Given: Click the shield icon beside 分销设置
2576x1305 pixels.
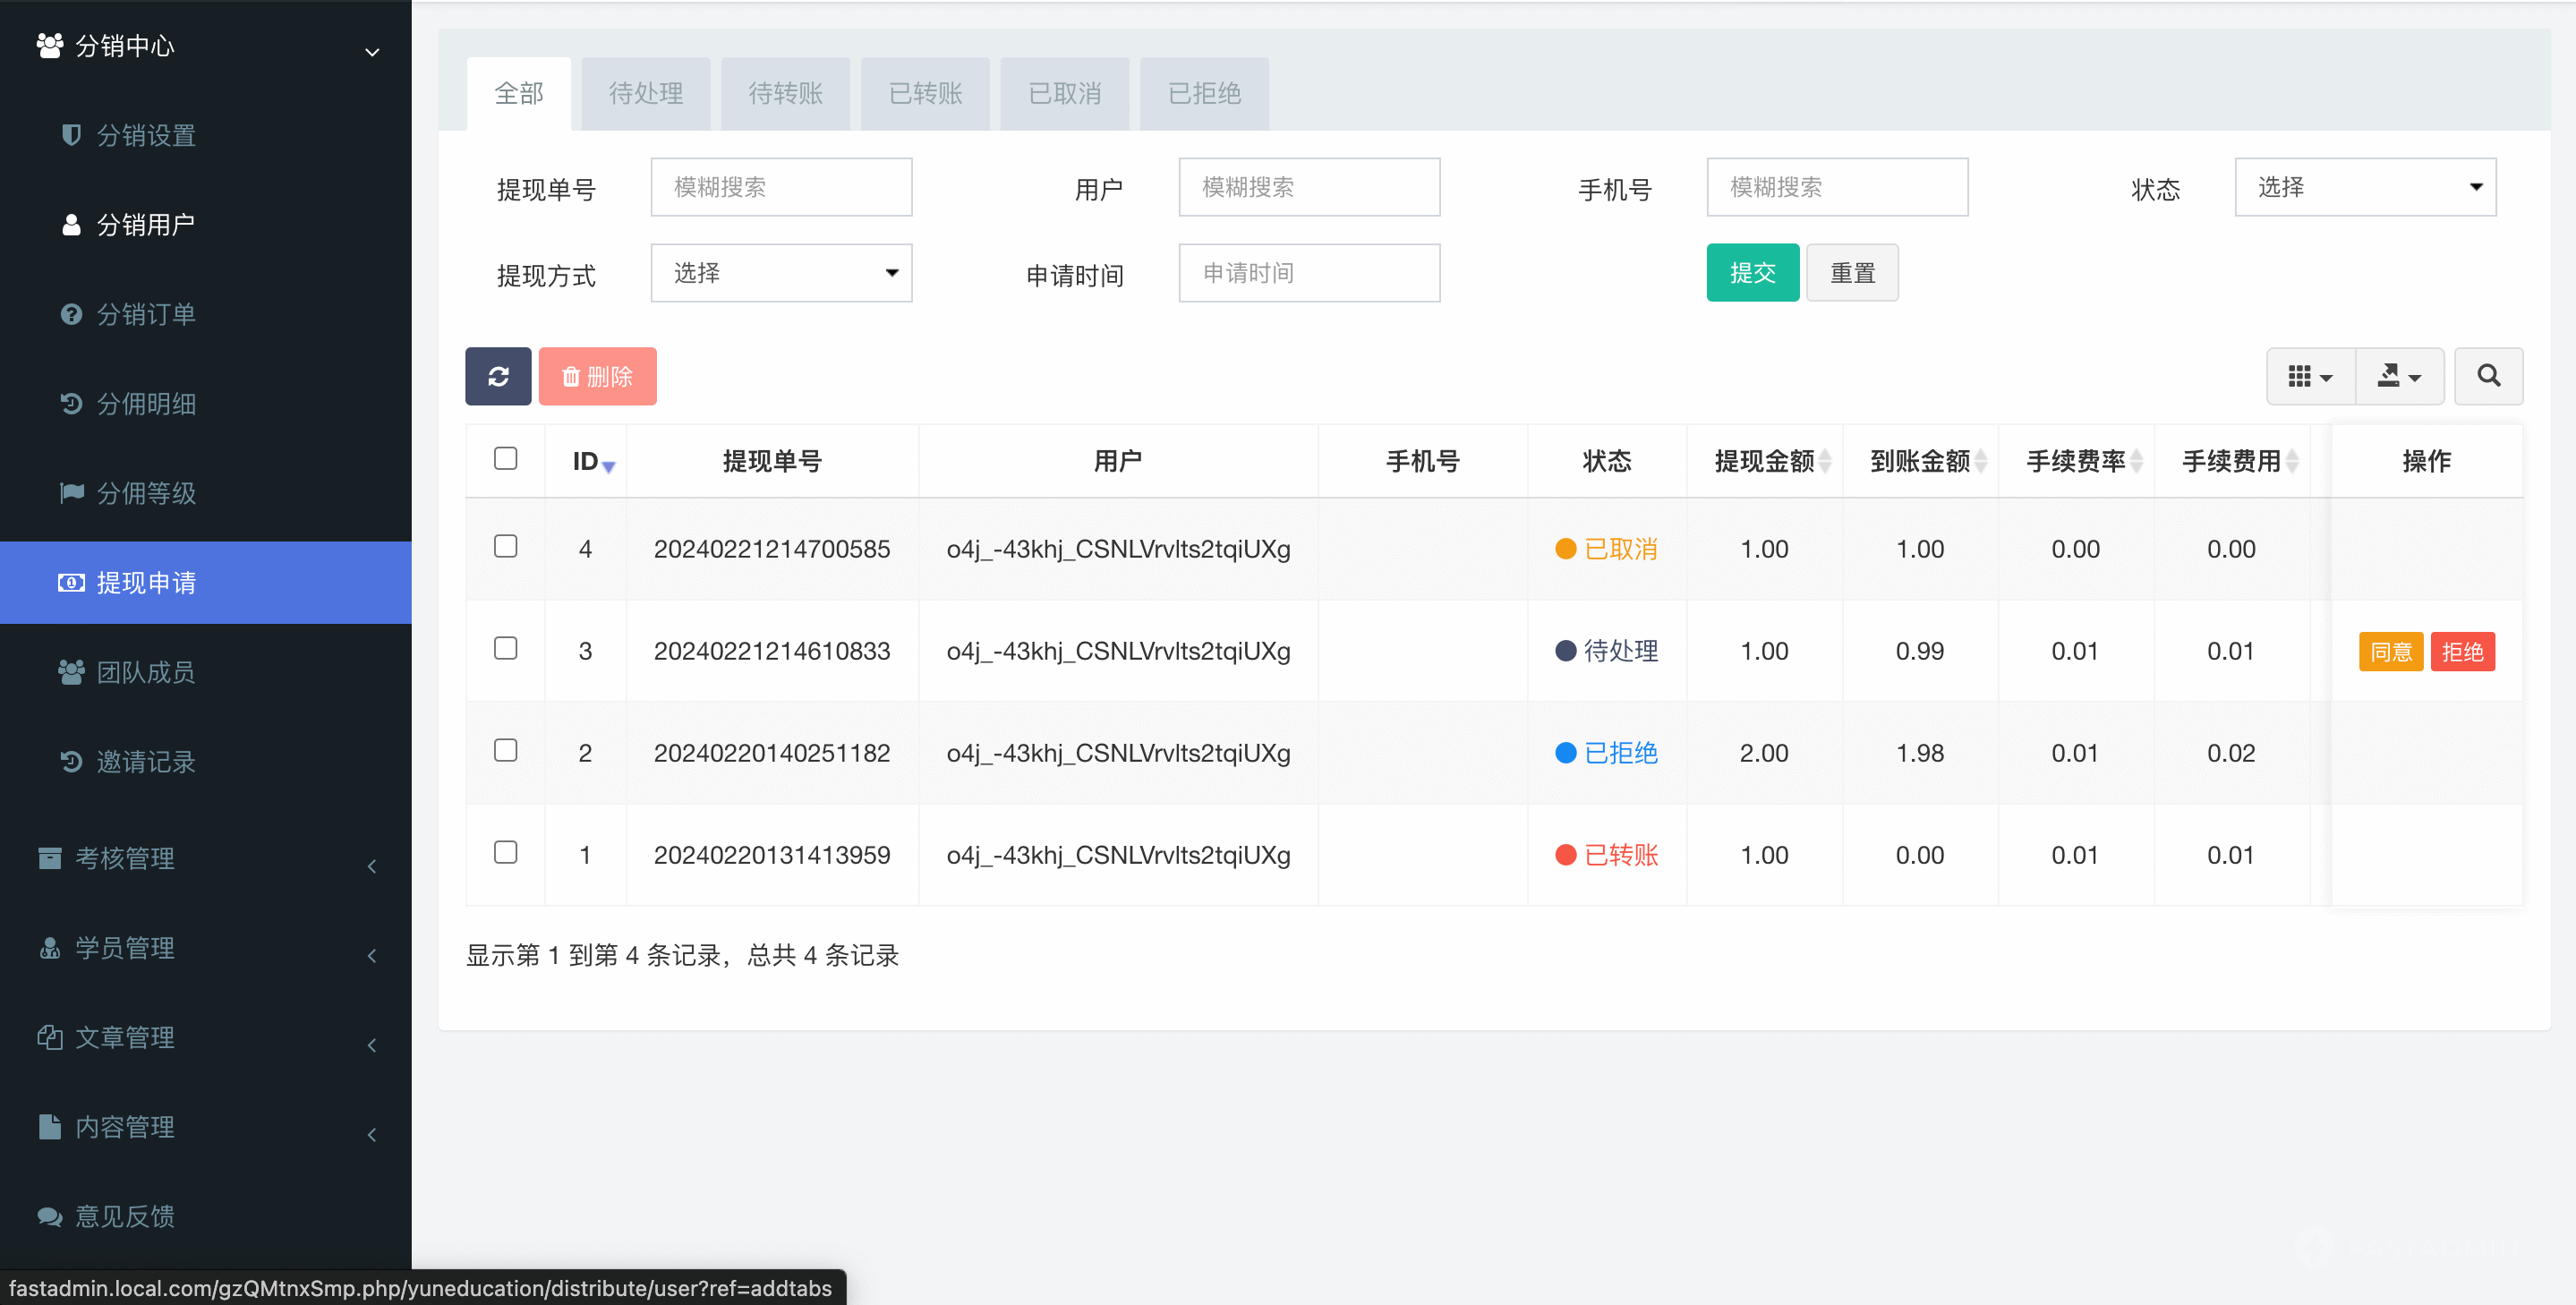Looking at the screenshot, I should (71, 135).
